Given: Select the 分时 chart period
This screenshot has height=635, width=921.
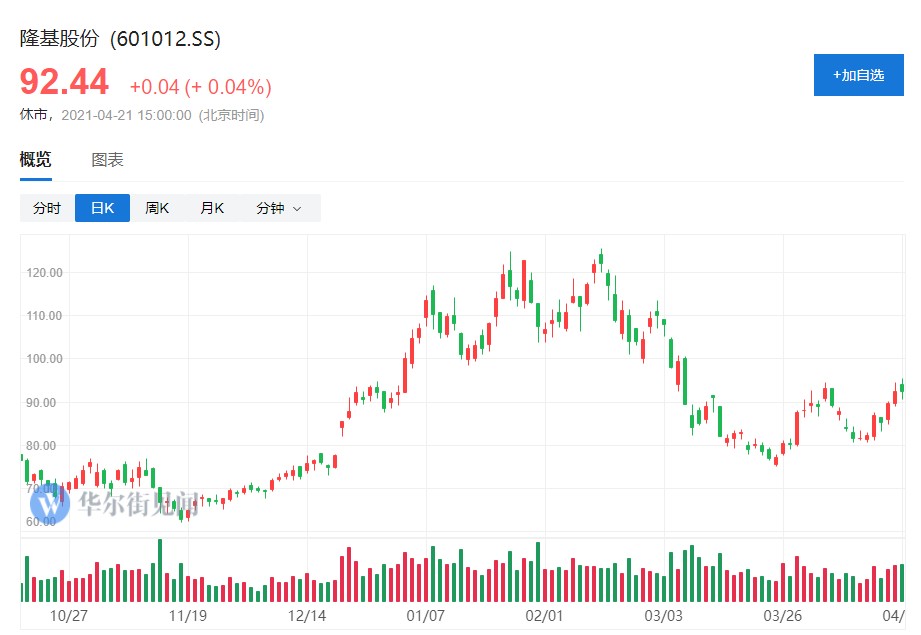Looking at the screenshot, I should click(x=47, y=208).
